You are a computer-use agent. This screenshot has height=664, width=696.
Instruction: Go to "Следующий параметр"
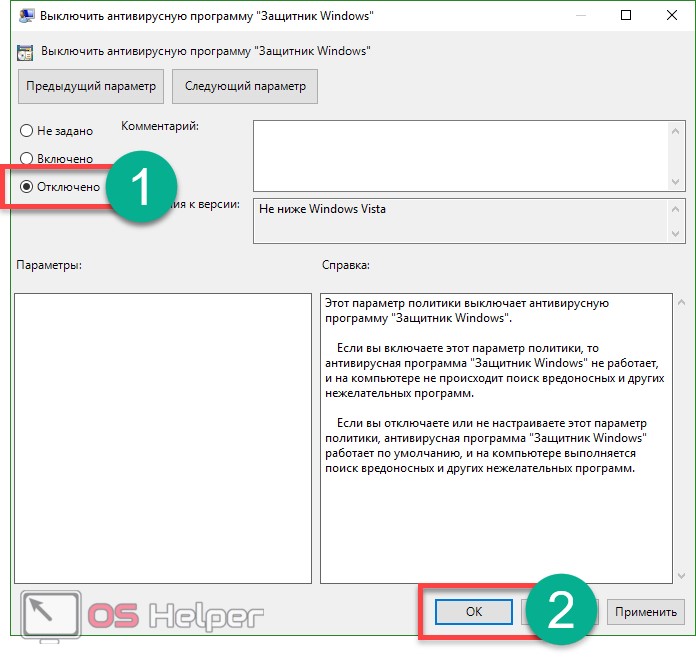click(245, 86)
